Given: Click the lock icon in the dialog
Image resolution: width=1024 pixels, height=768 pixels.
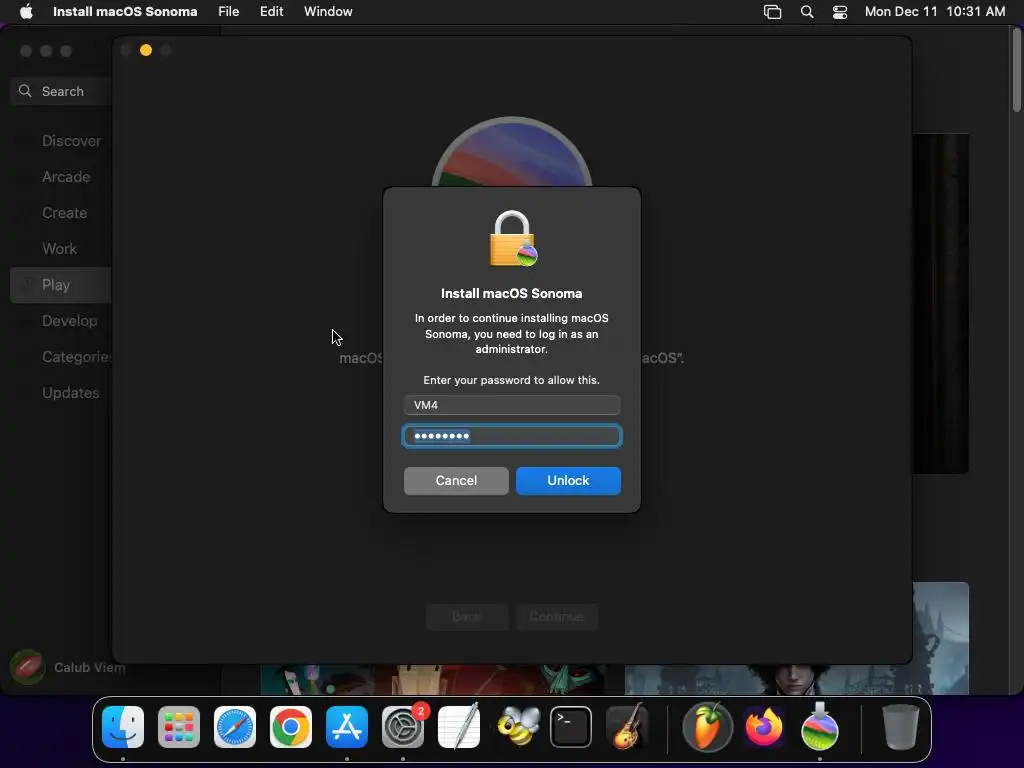Looking at the screenshot, I should (x=513, y=239).
